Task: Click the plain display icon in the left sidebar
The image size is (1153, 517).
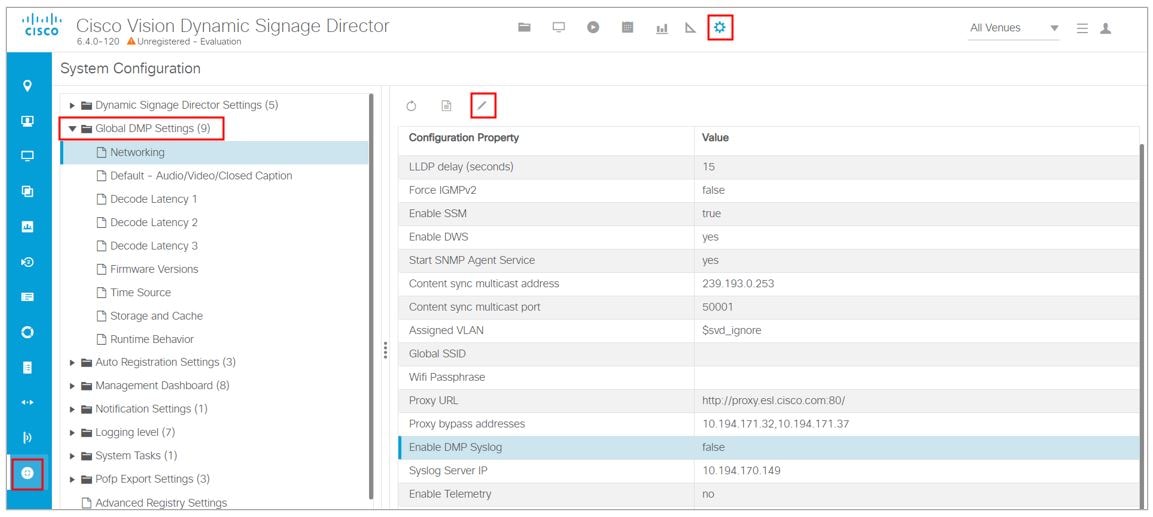Action: tap(28, 156)
